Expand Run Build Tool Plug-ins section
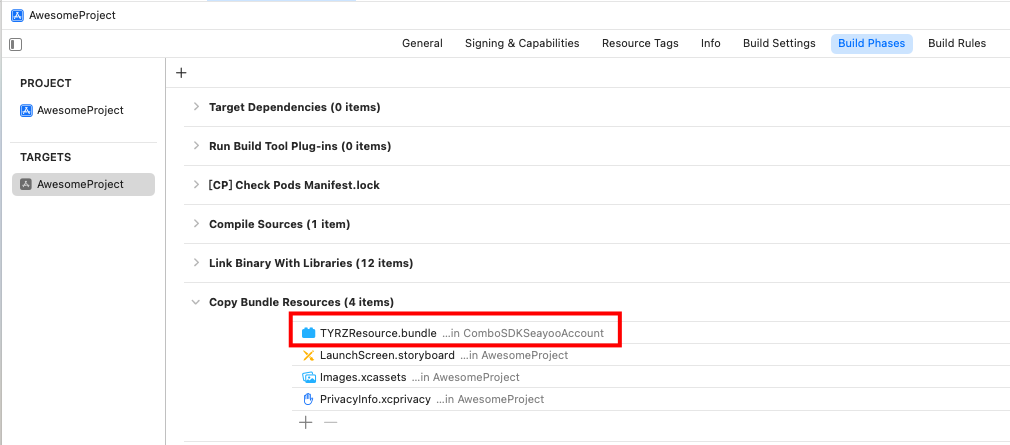This screenshot has height=445, width=1010. point(196,146)
